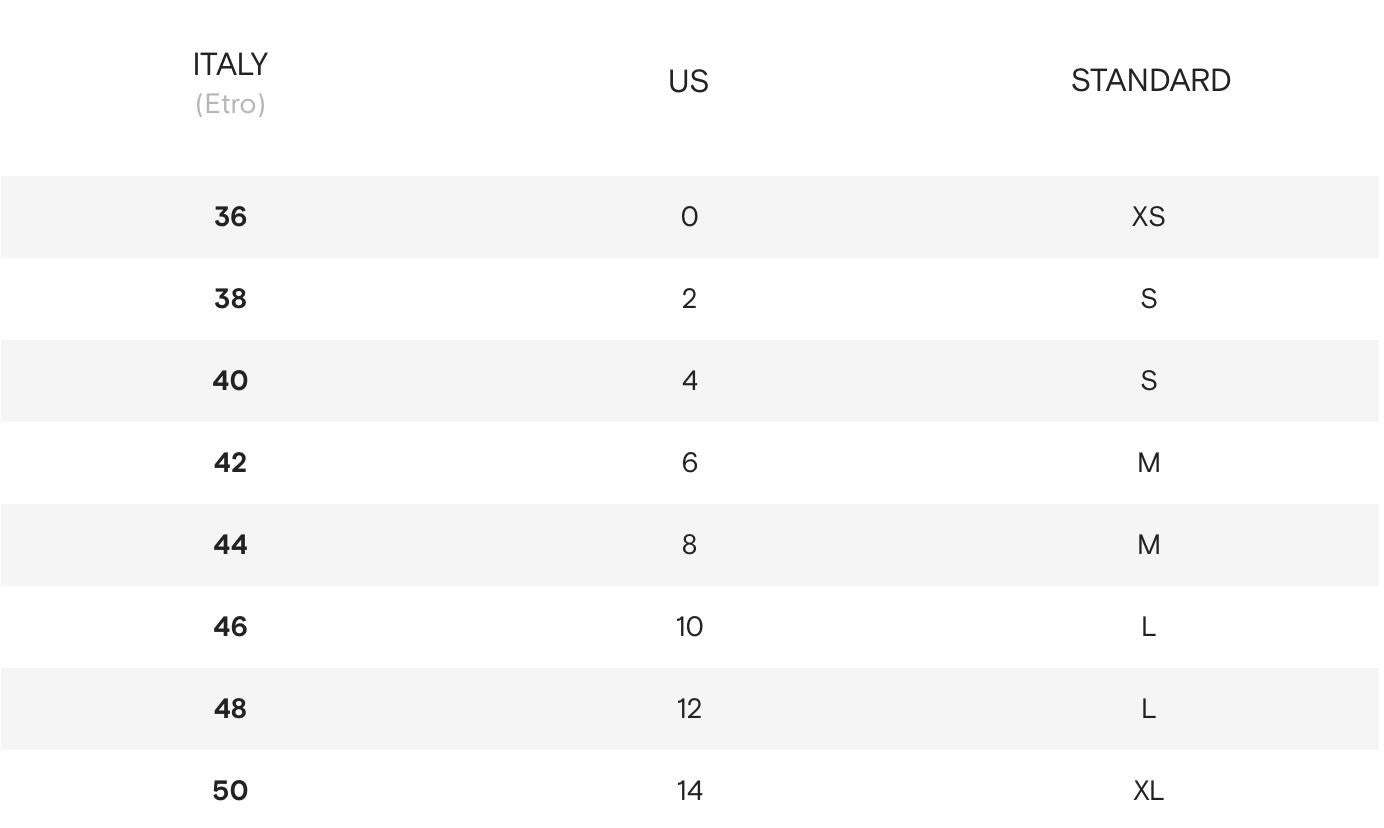Select Italy size 50 cell
The height and width of the screenshot is (828, 1384).
[230, 791]
